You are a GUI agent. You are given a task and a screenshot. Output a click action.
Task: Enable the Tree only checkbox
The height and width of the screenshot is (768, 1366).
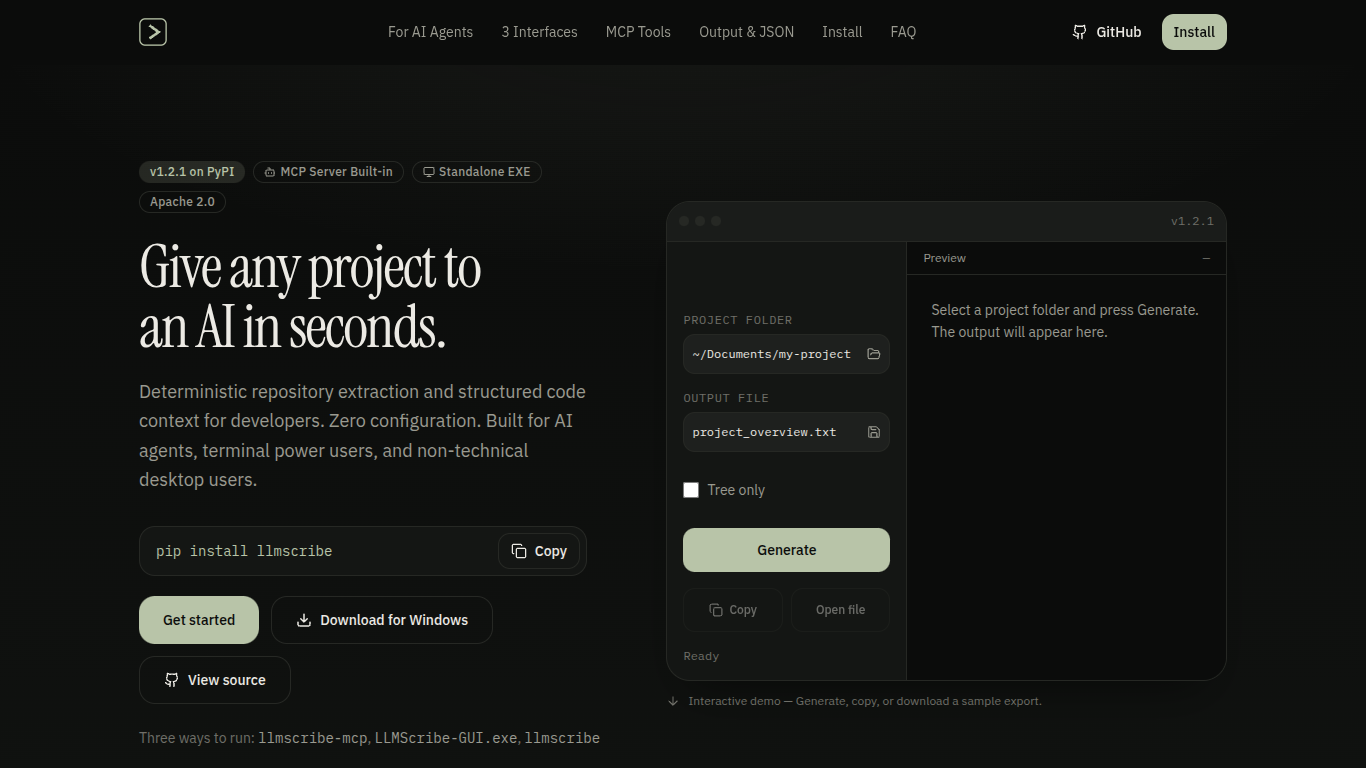[x=691, y=490]
